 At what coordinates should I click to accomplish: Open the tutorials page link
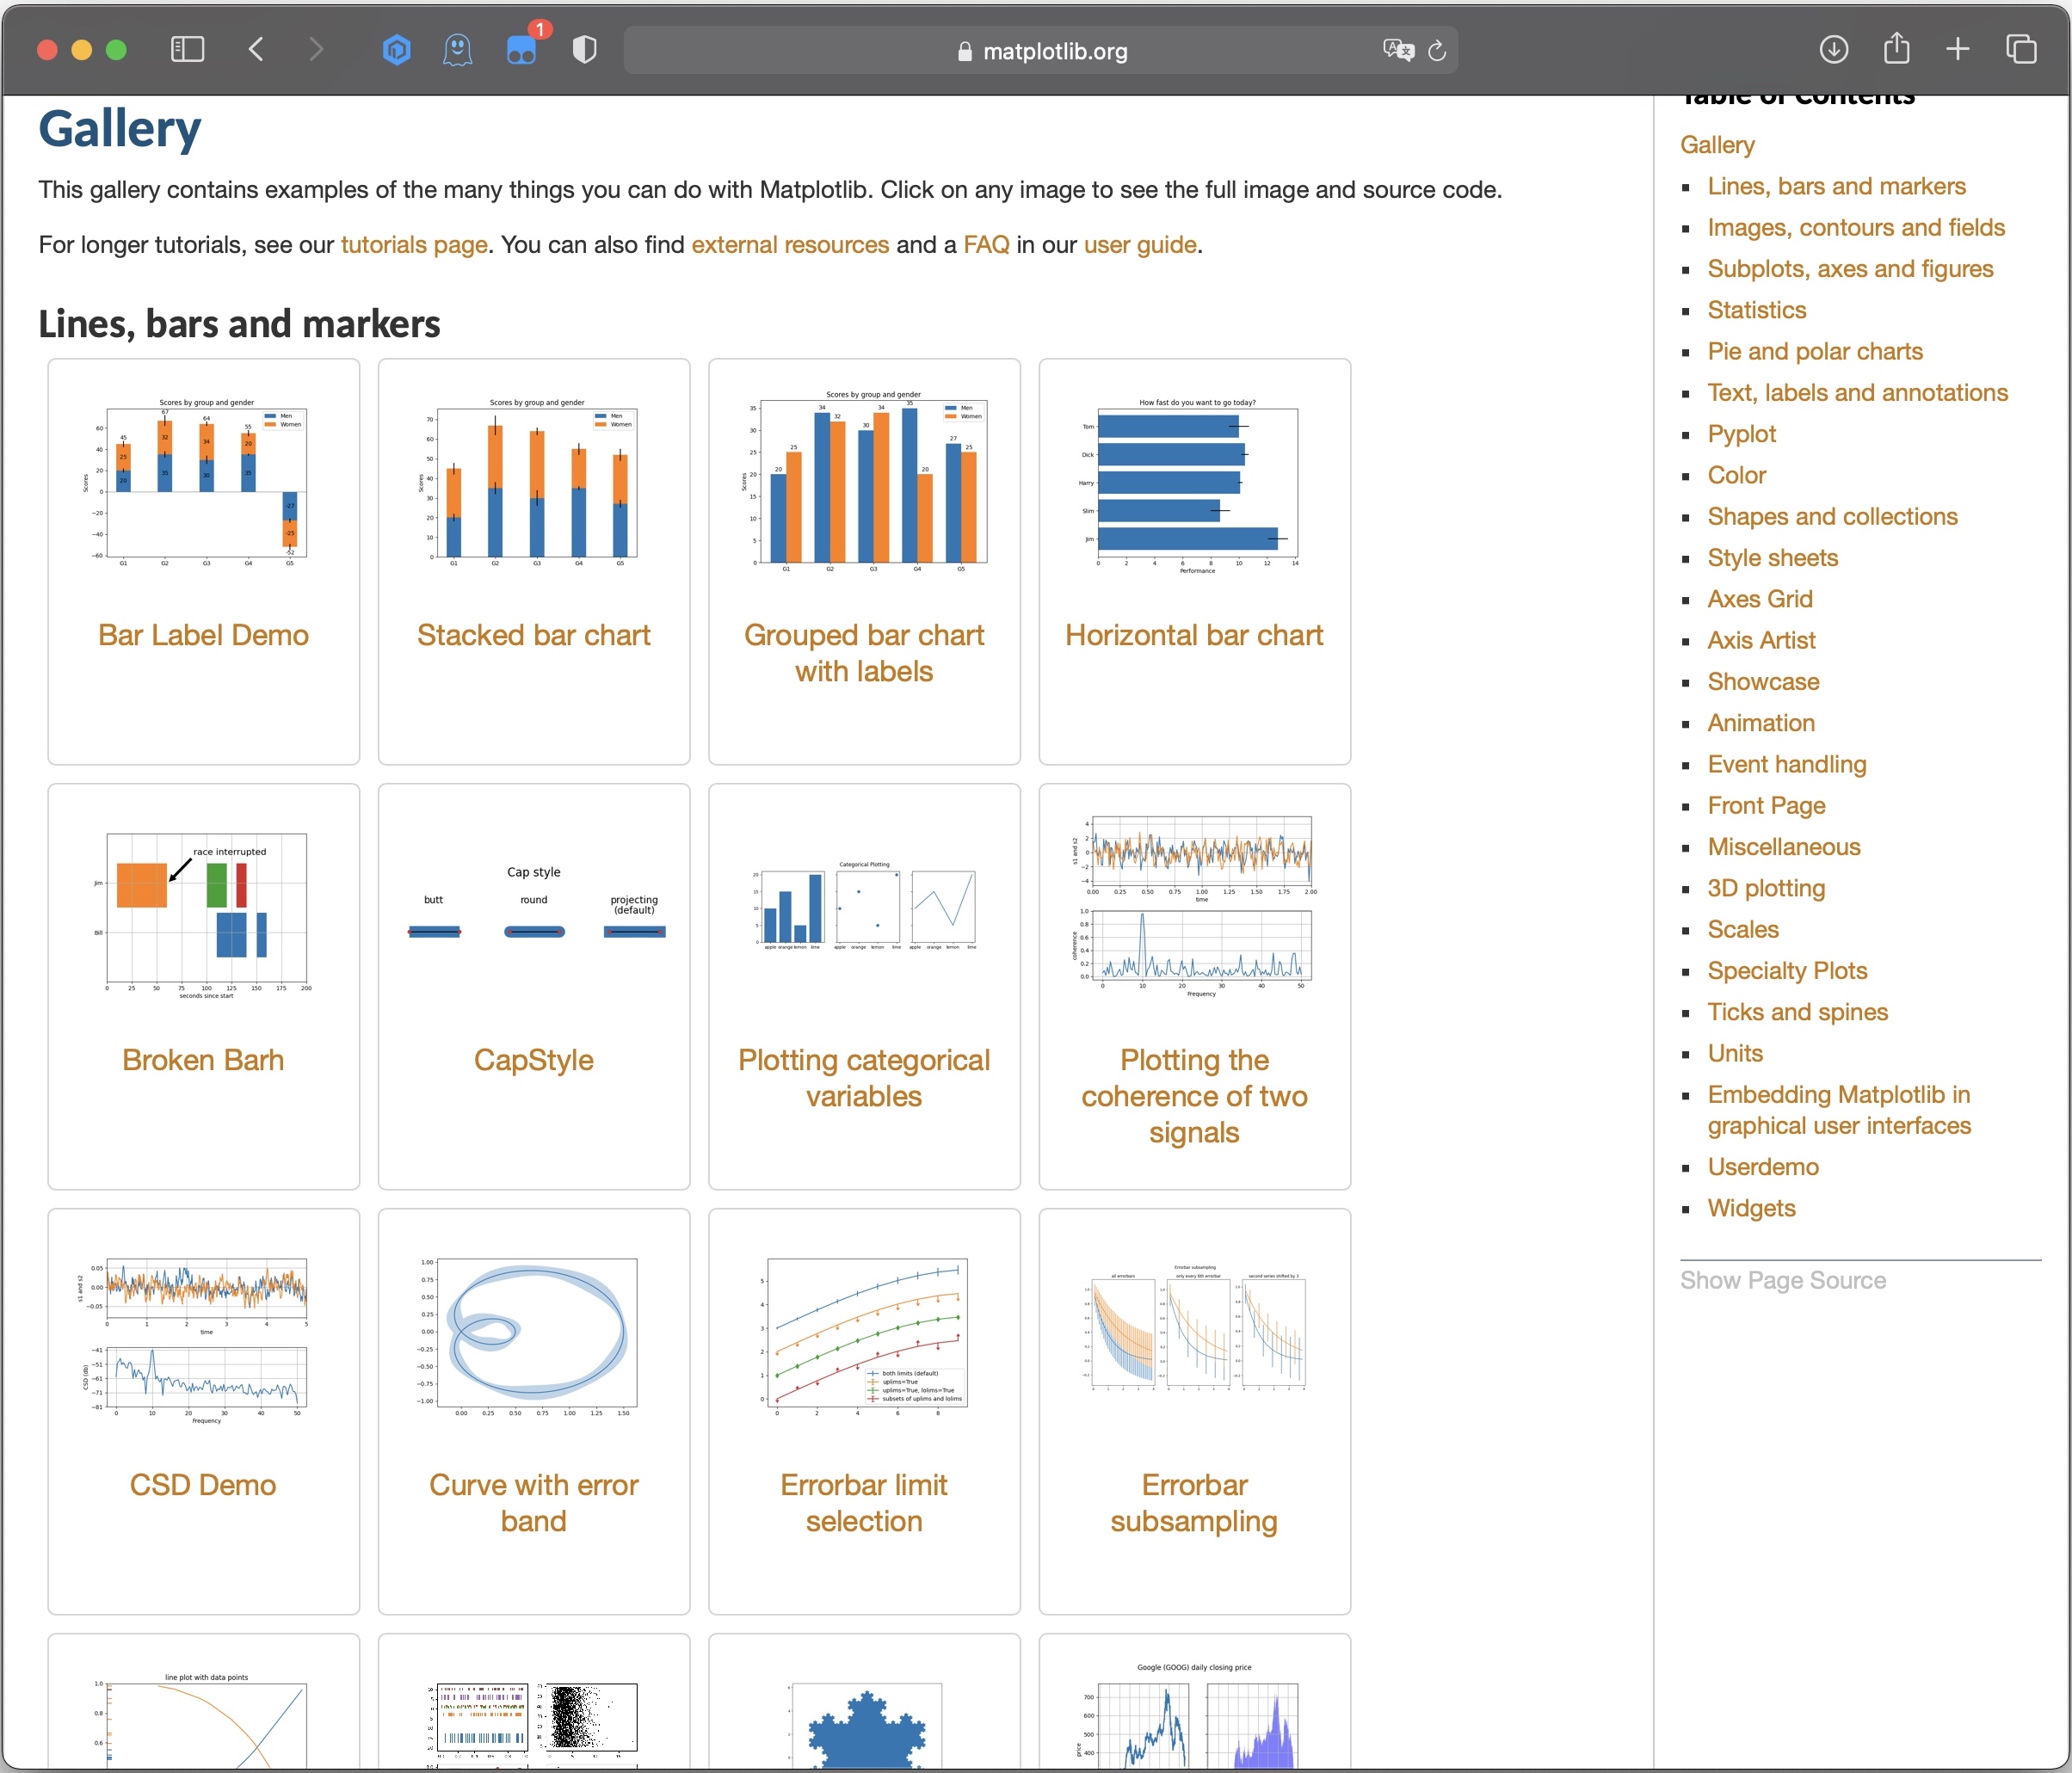414,245
